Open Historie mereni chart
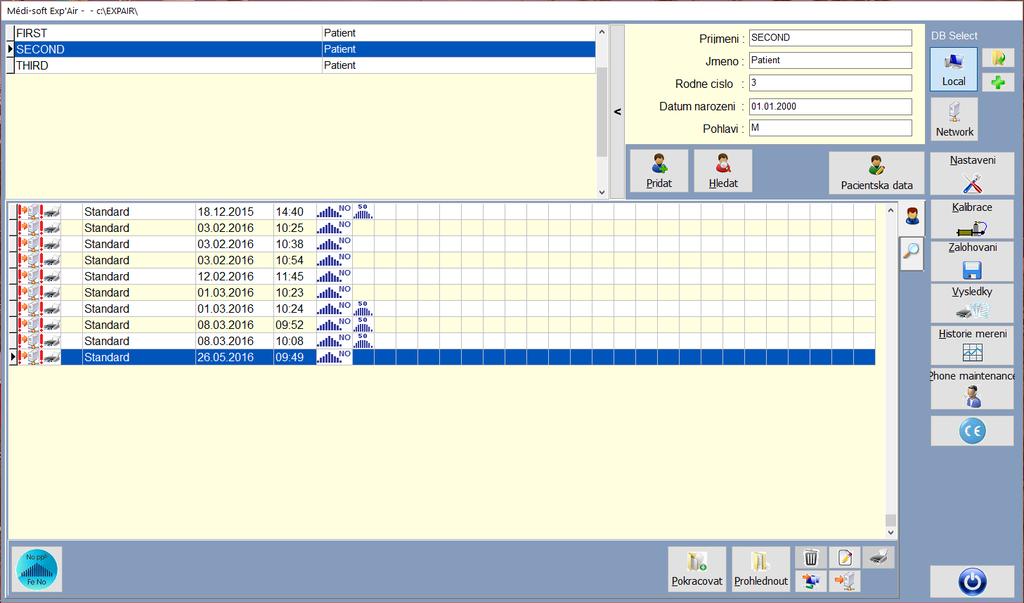The height and width of the screenshot is (603, 1024). click(972, 345)
